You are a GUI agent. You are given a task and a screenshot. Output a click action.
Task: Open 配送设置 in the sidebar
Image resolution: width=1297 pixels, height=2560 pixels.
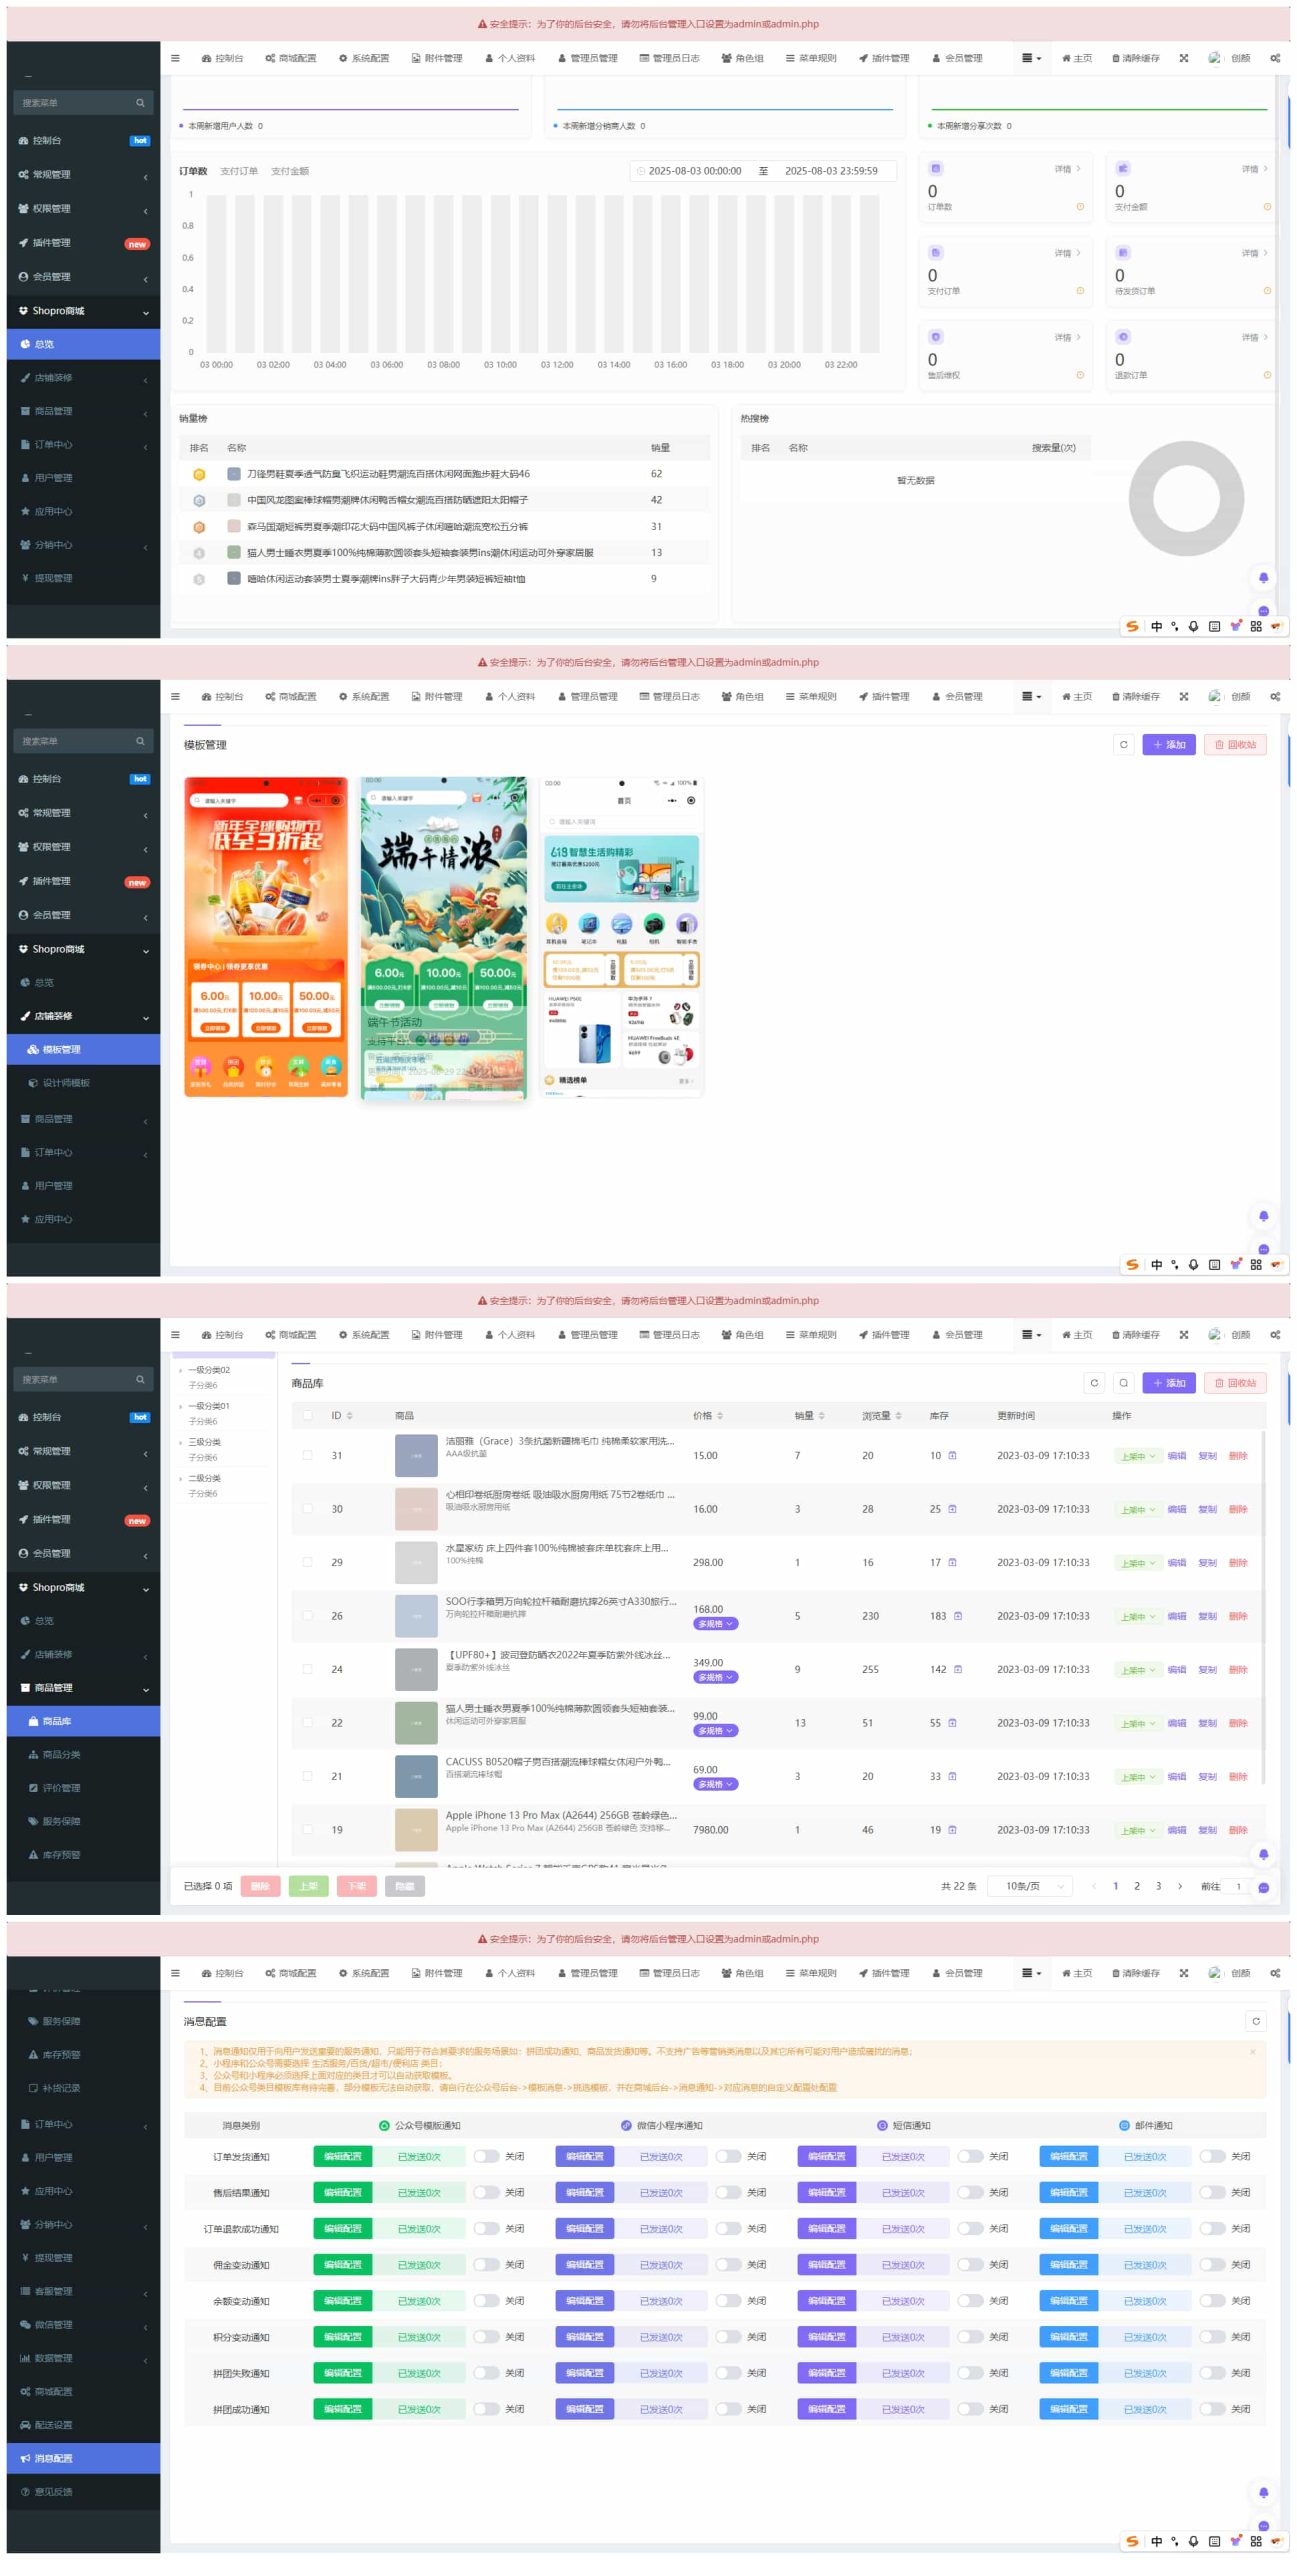53,2425
